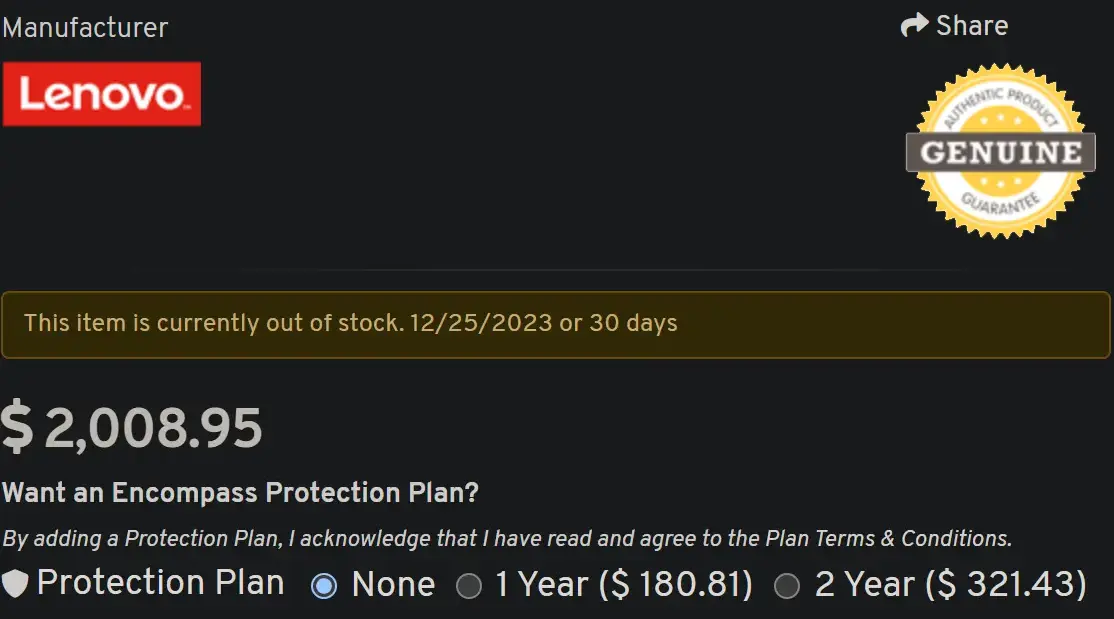Click the dollar sign before the price
Image resolution: width=1114 pixels, height=619 pixels.
17,428
